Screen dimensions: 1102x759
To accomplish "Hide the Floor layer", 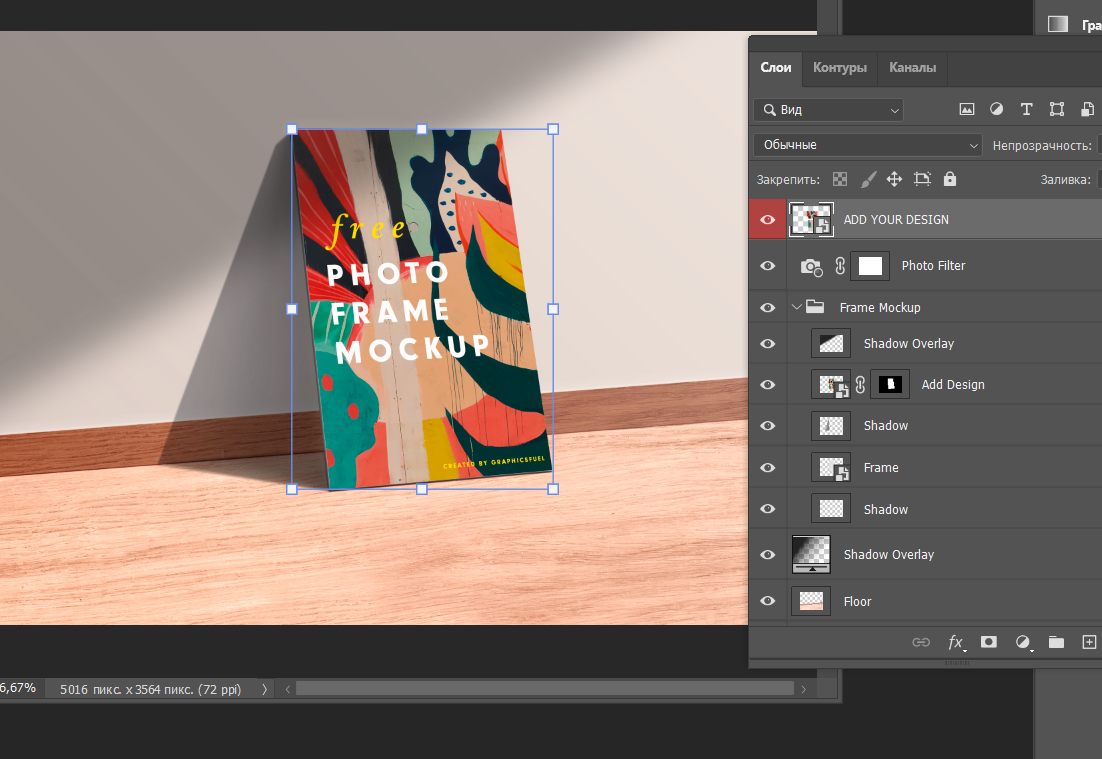I will (x=768, y=601).
